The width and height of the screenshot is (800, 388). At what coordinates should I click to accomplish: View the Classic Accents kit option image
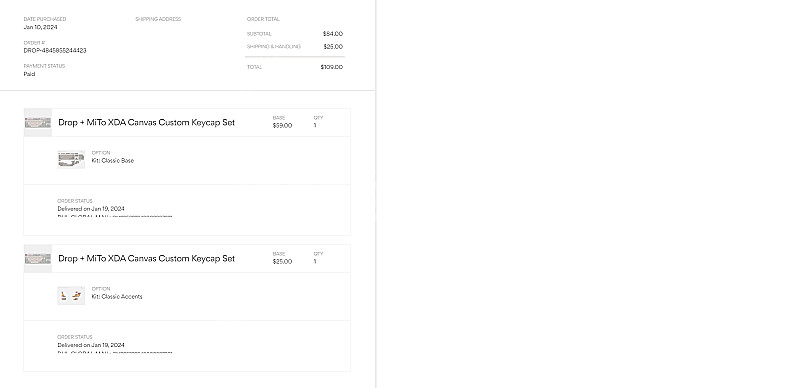click(x=71, y=296)
